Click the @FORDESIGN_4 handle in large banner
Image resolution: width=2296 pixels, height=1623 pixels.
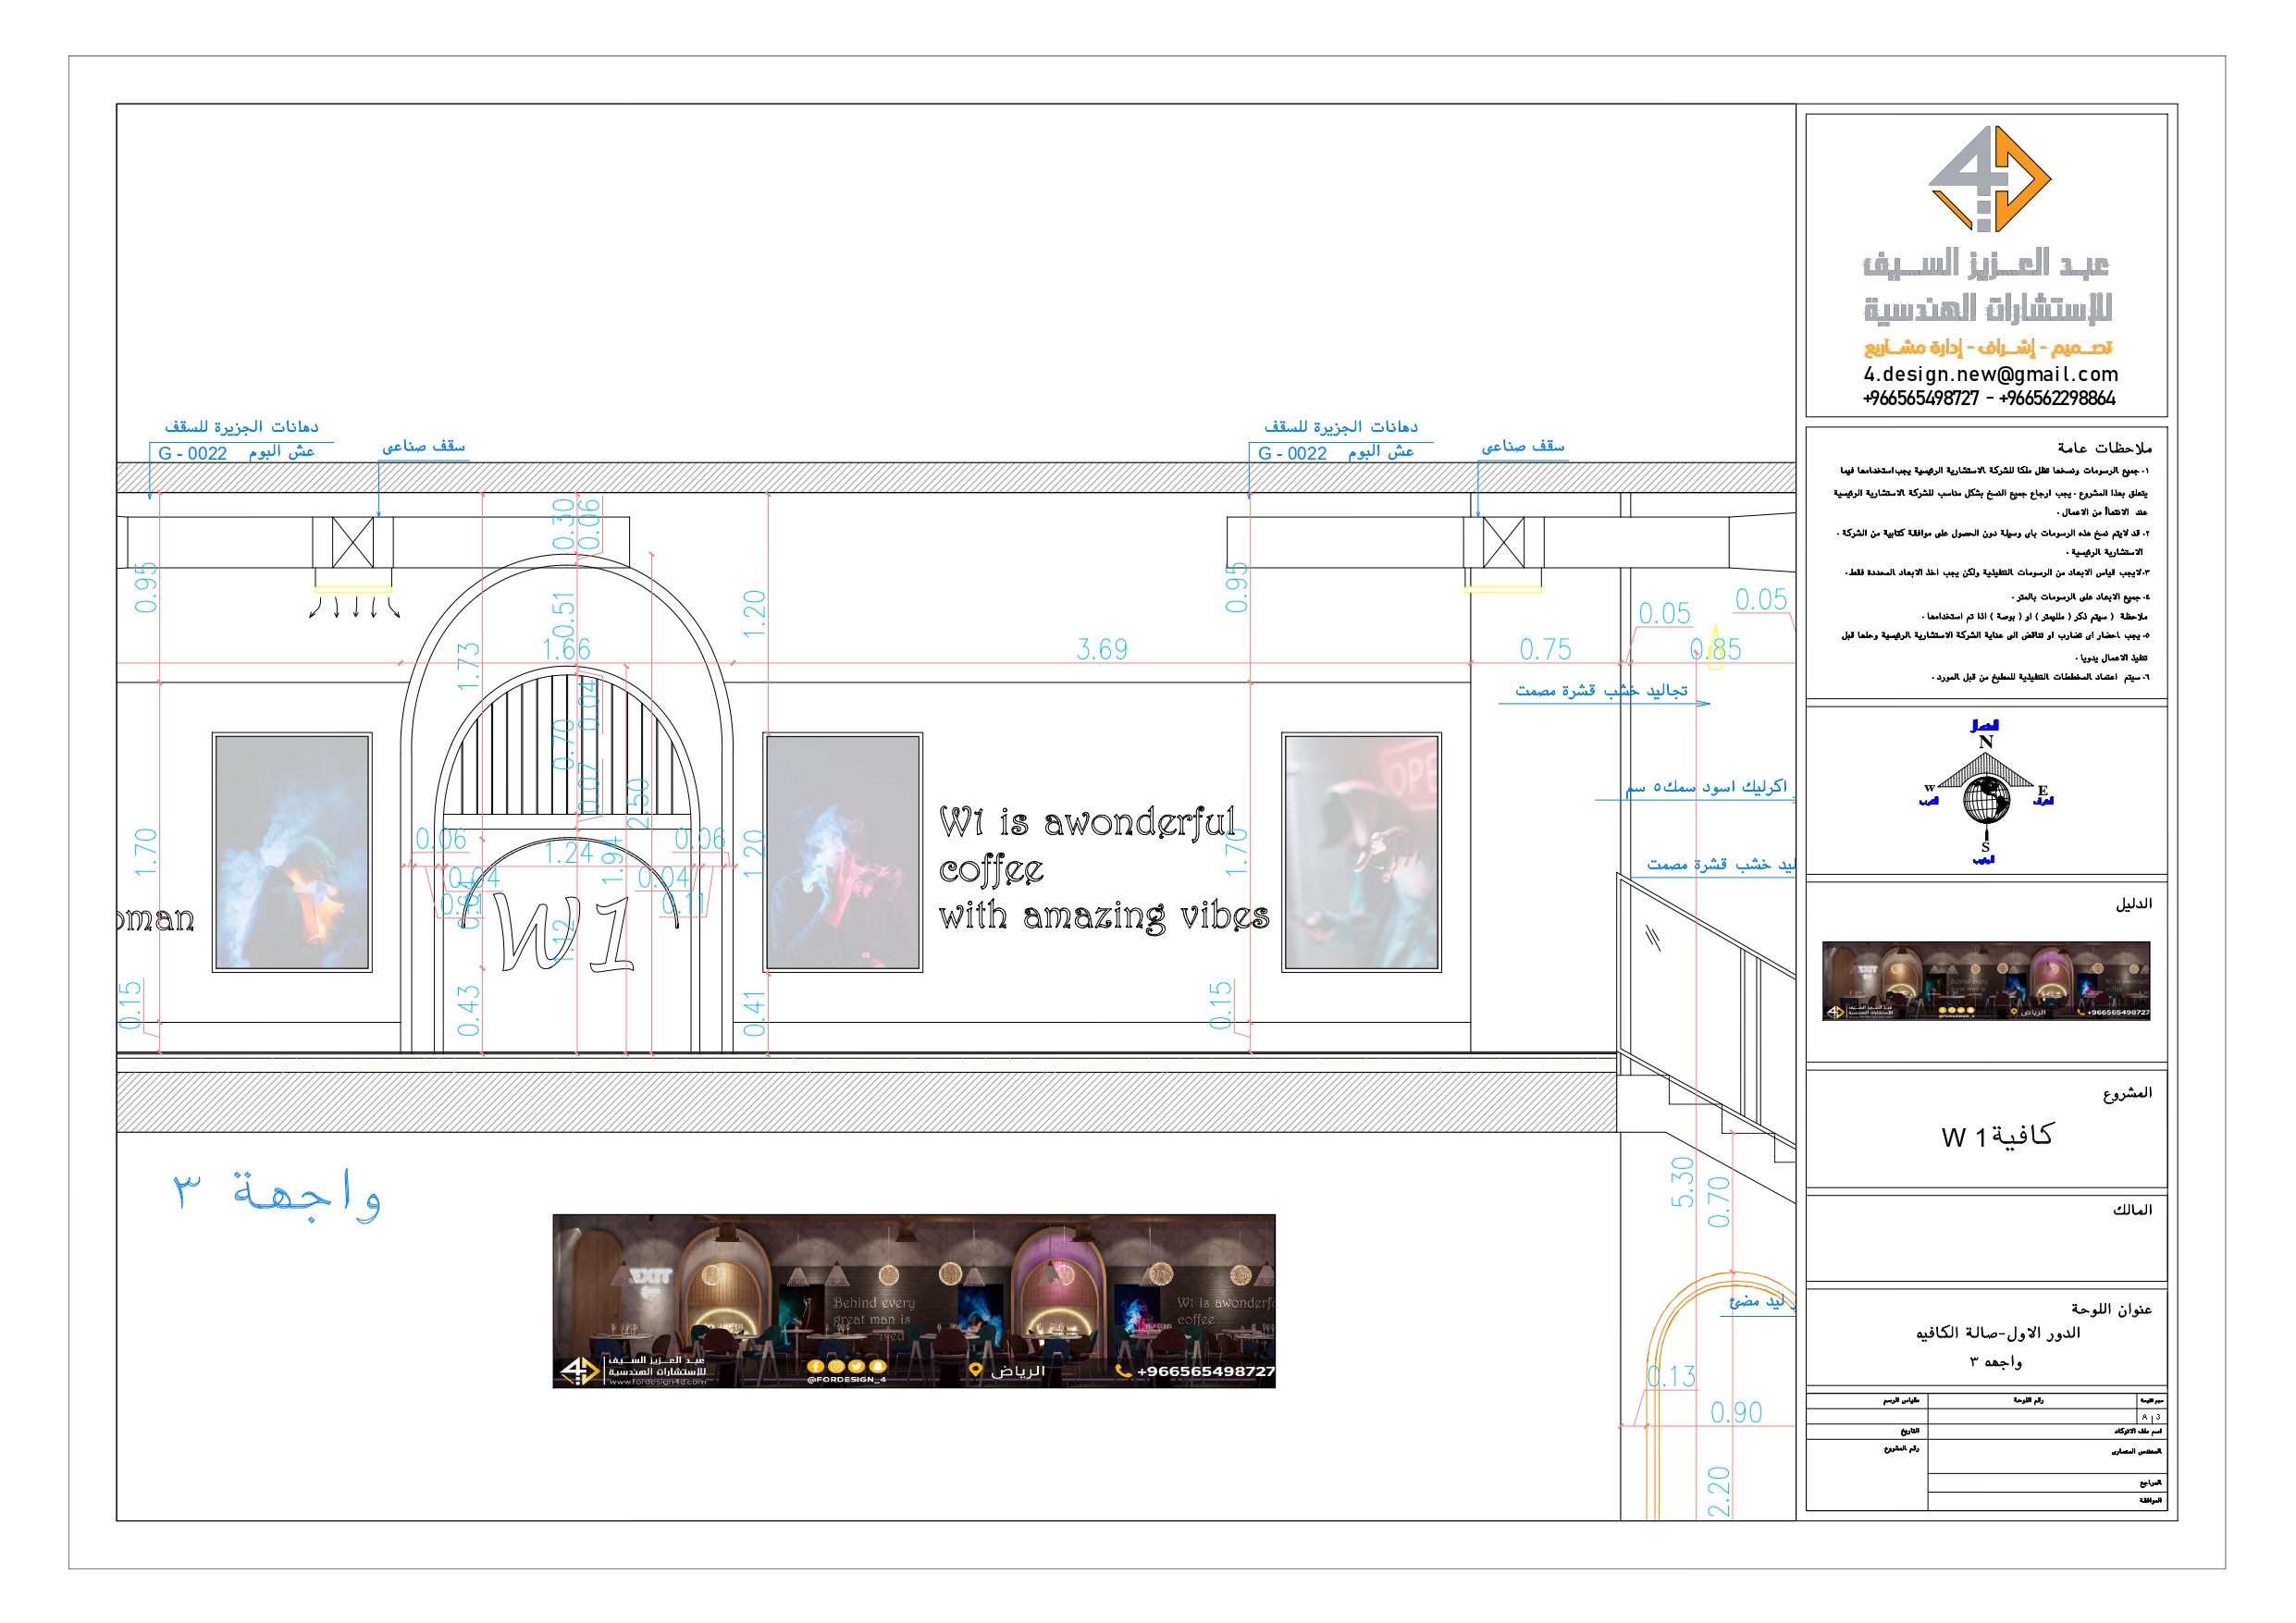(x=846, y=1380)
